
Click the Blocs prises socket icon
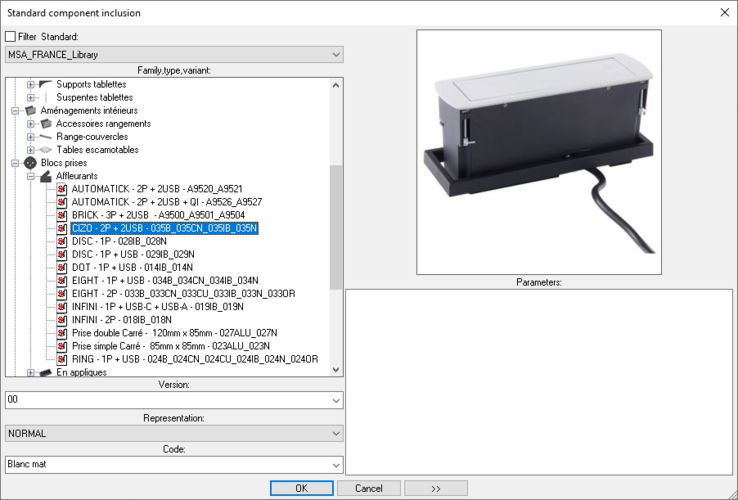click(x=29, y=163)
